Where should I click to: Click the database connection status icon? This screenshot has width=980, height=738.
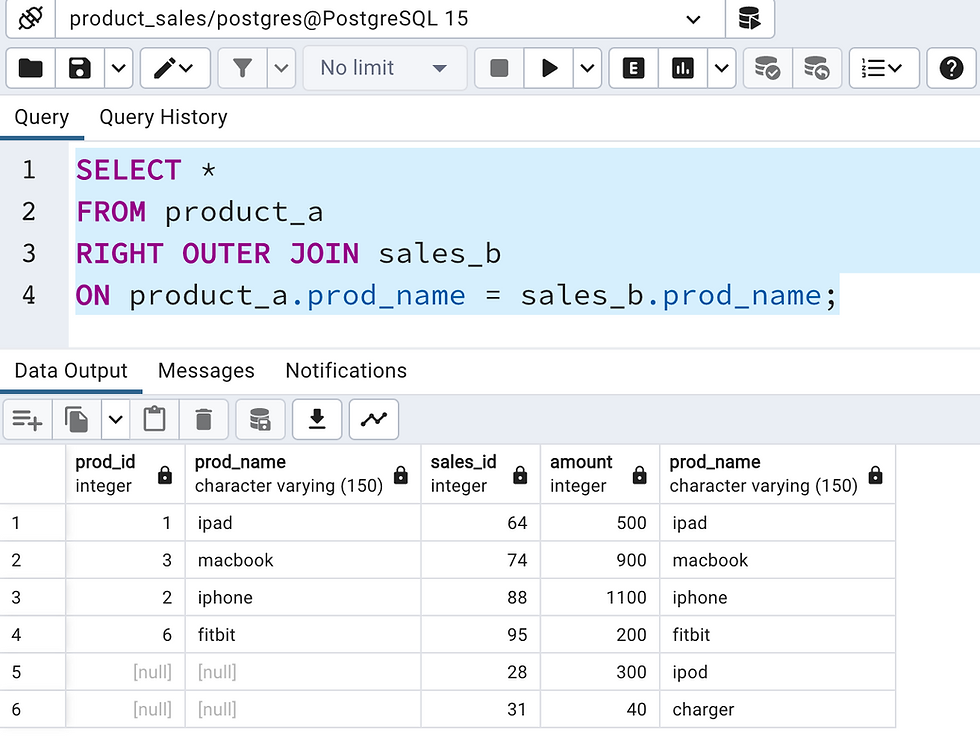pyautogui.click(x=30, y=19)
